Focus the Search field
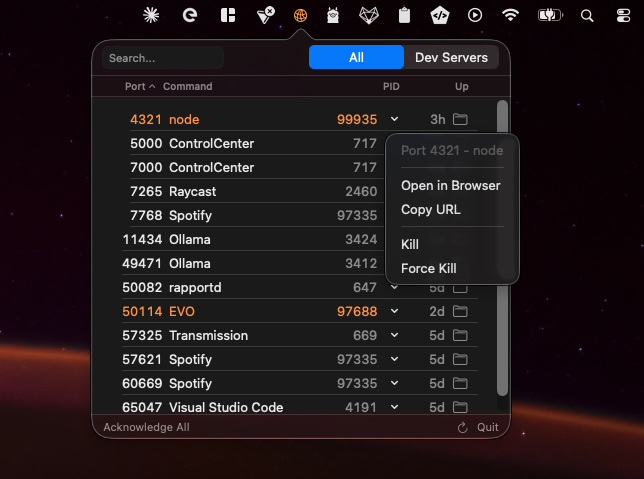Image resolution: width=644 pixels, height=479 pixels. pyautogui.click(x=163, y=58)
